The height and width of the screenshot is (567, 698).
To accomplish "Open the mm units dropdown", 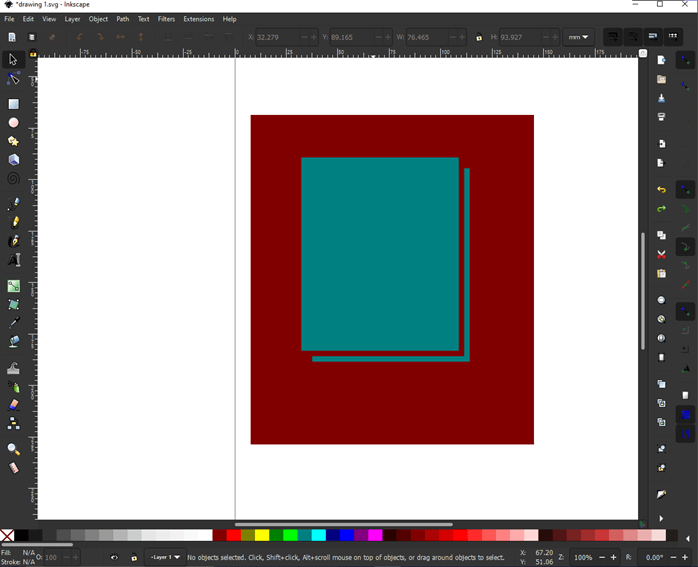I will pyautogui.click(x=579, y=38).
